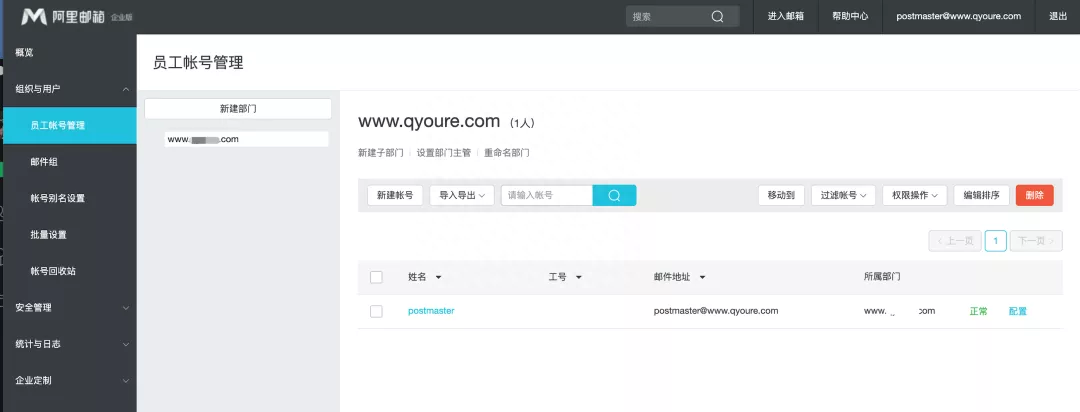Screen dimensions: 1080x412
Task: Check the postmaster row checkbox
Action: (376, 311)
